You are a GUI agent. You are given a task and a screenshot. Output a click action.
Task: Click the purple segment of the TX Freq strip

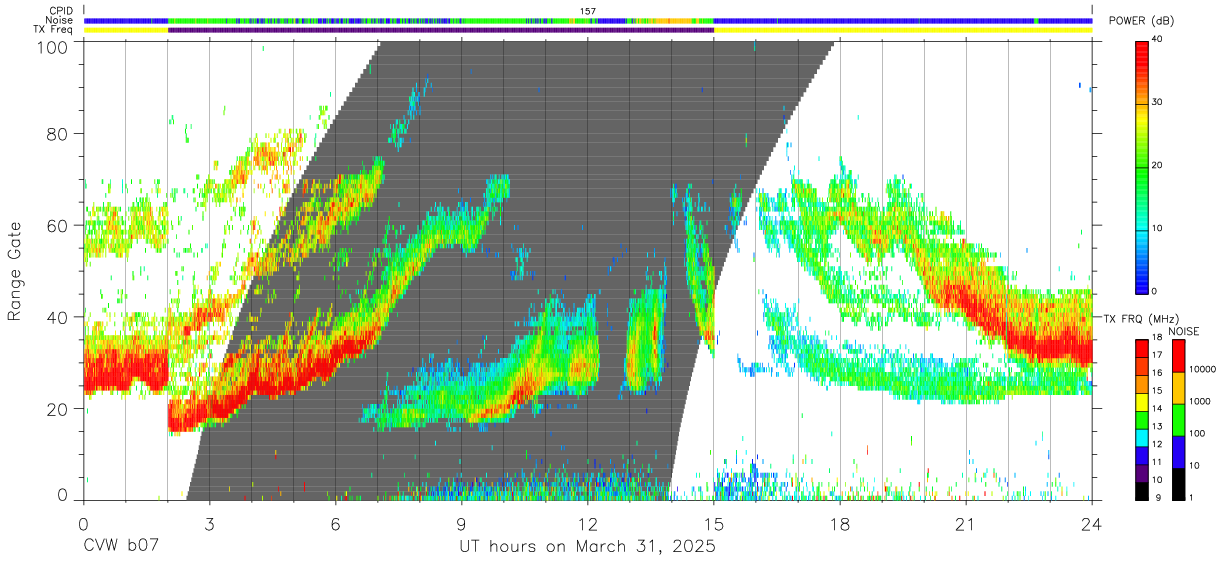441,30
